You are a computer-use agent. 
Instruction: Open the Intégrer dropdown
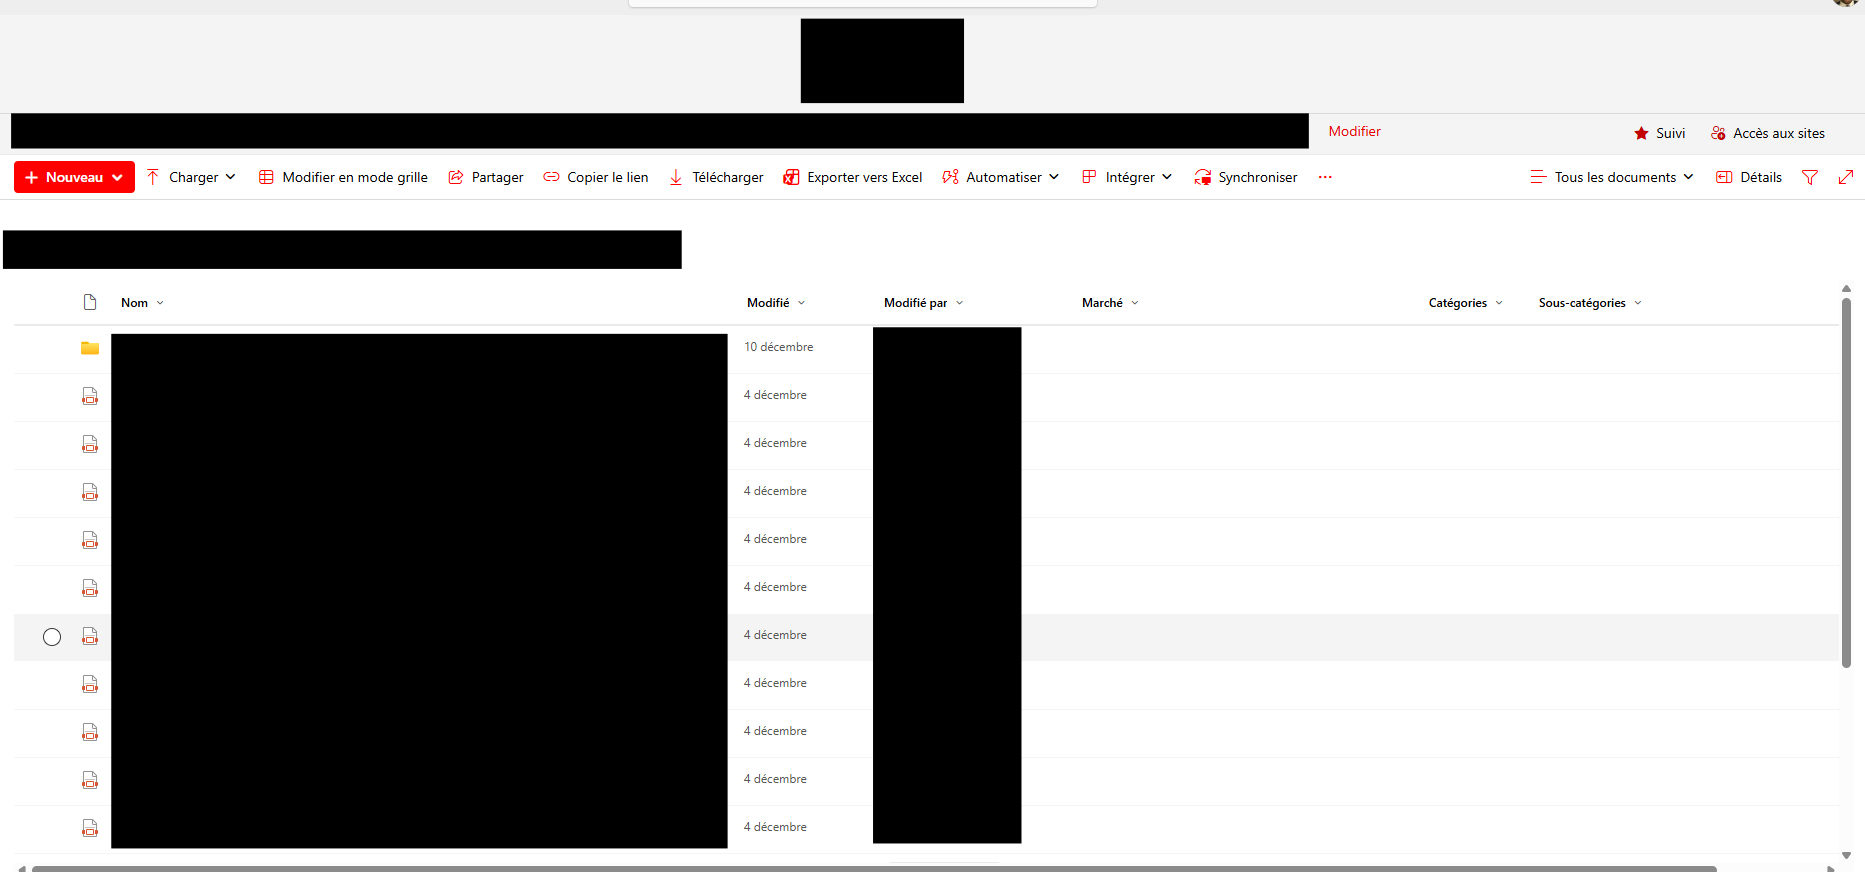pyautogui.click(x=1127, y=177)
